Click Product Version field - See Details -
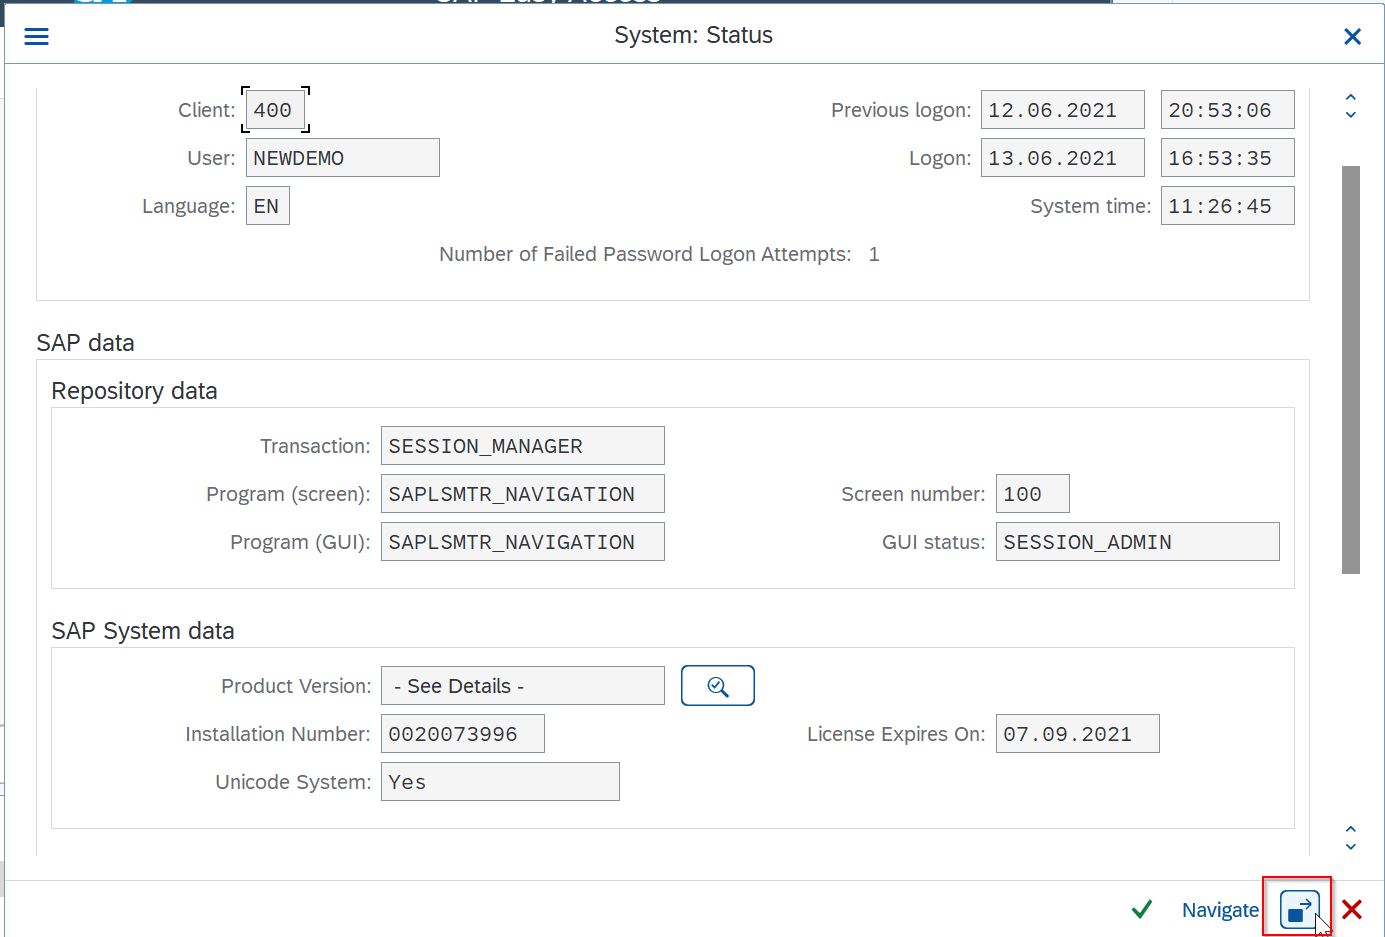Screen dimensions: 1385x937 [522, 686]
